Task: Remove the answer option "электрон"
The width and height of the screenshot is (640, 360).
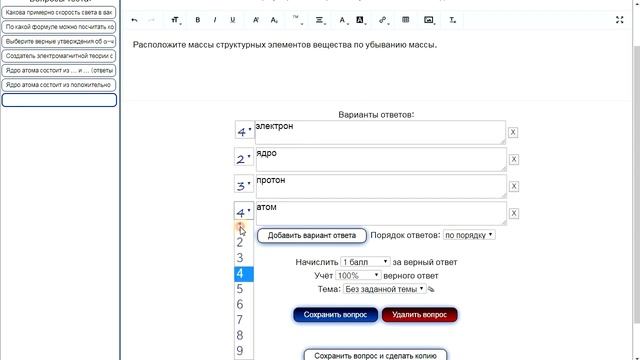Action: [513, 132]
